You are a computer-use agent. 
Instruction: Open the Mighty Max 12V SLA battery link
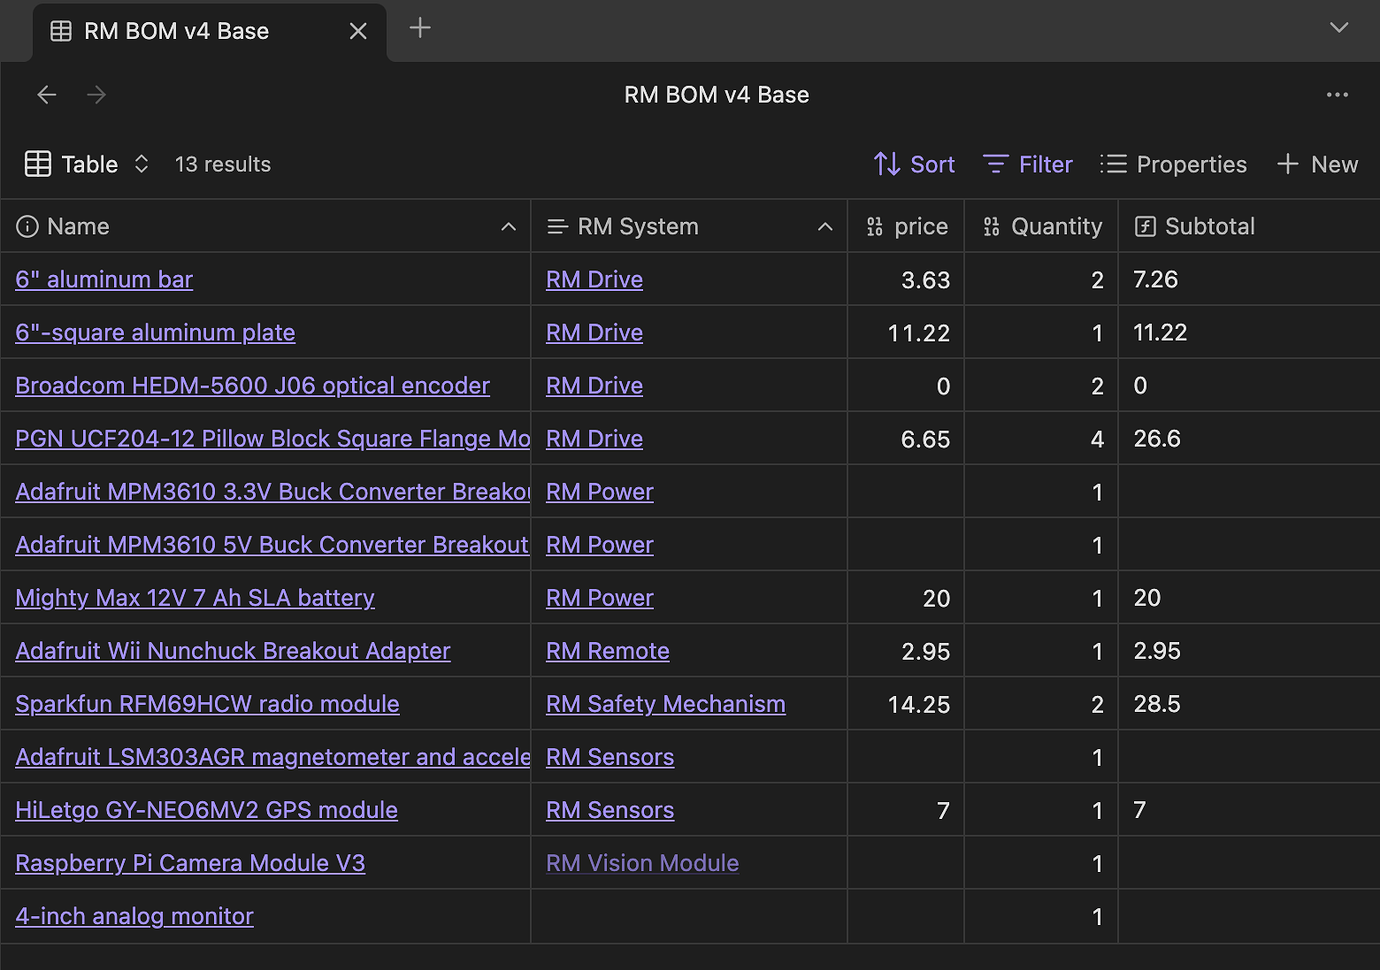[195, 598]
